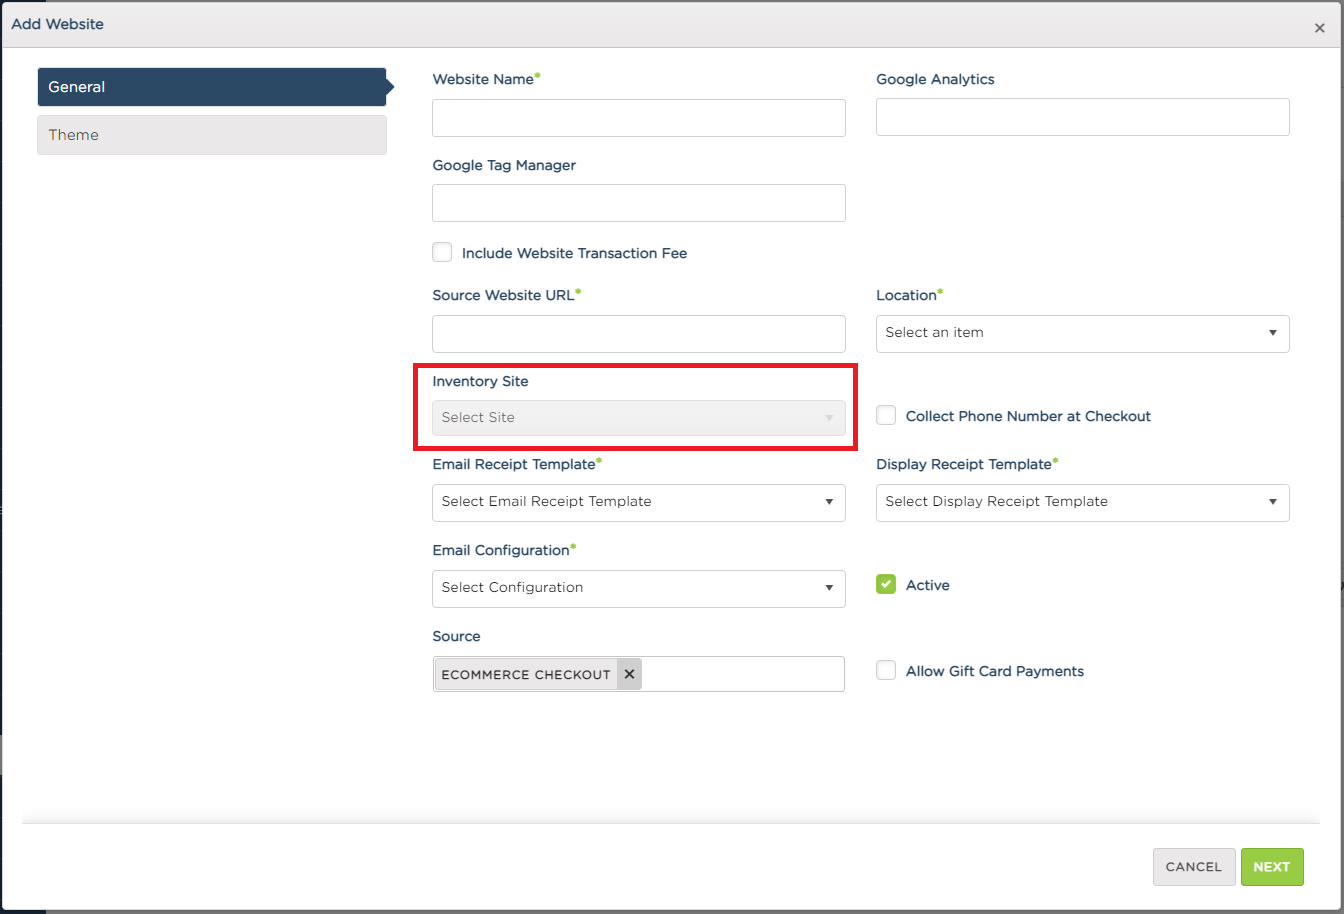
Task: Click the CANCEL button
Action: pos(1194,866)
